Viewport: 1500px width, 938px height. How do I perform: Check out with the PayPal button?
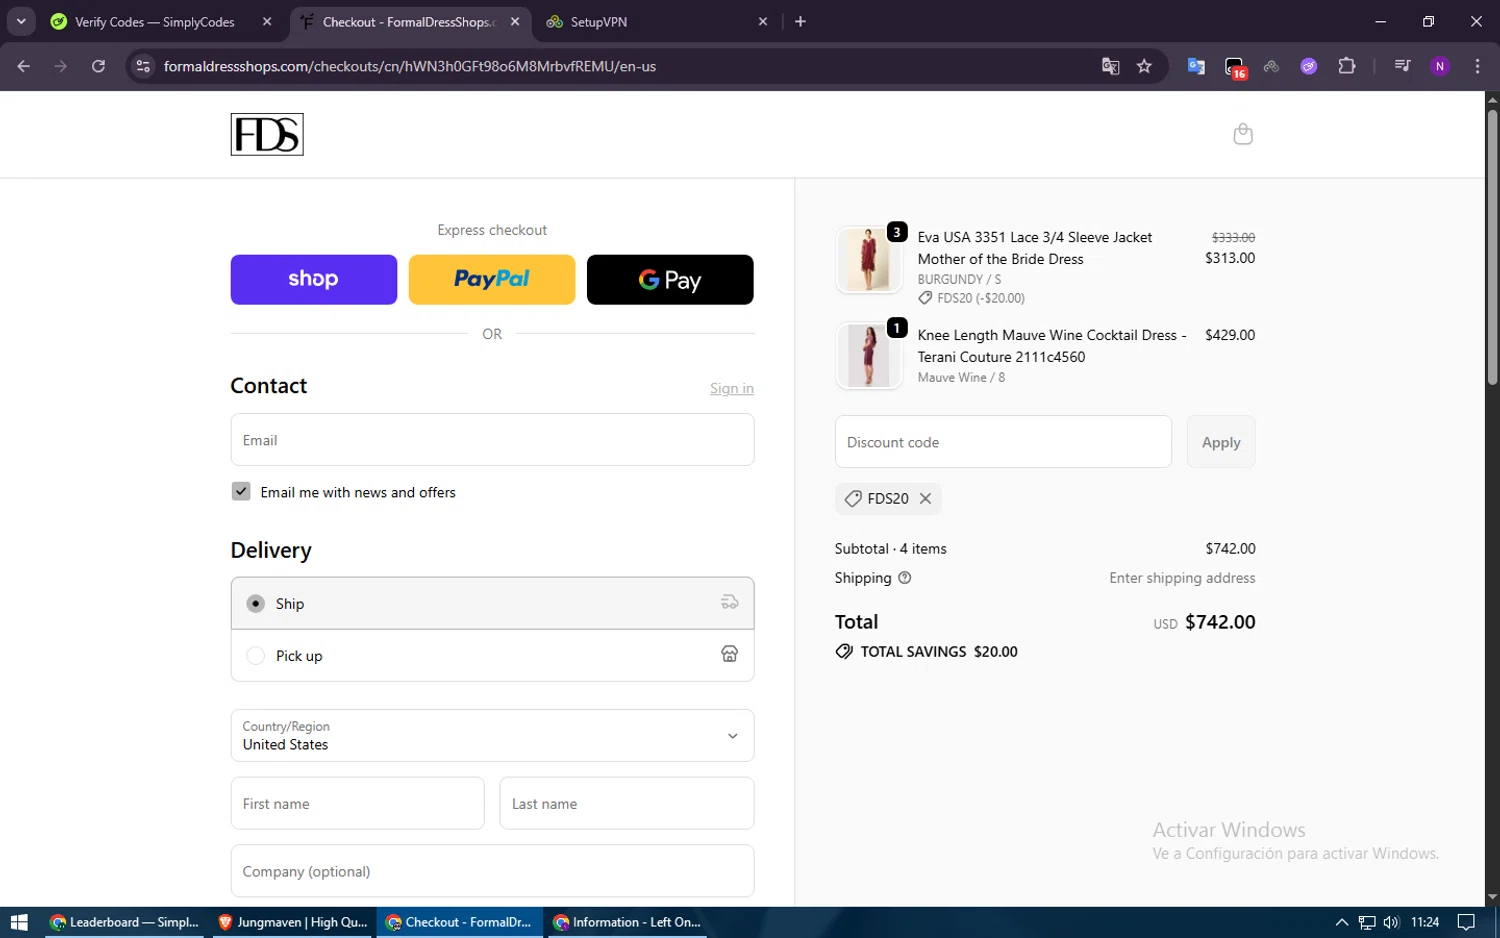492,279
